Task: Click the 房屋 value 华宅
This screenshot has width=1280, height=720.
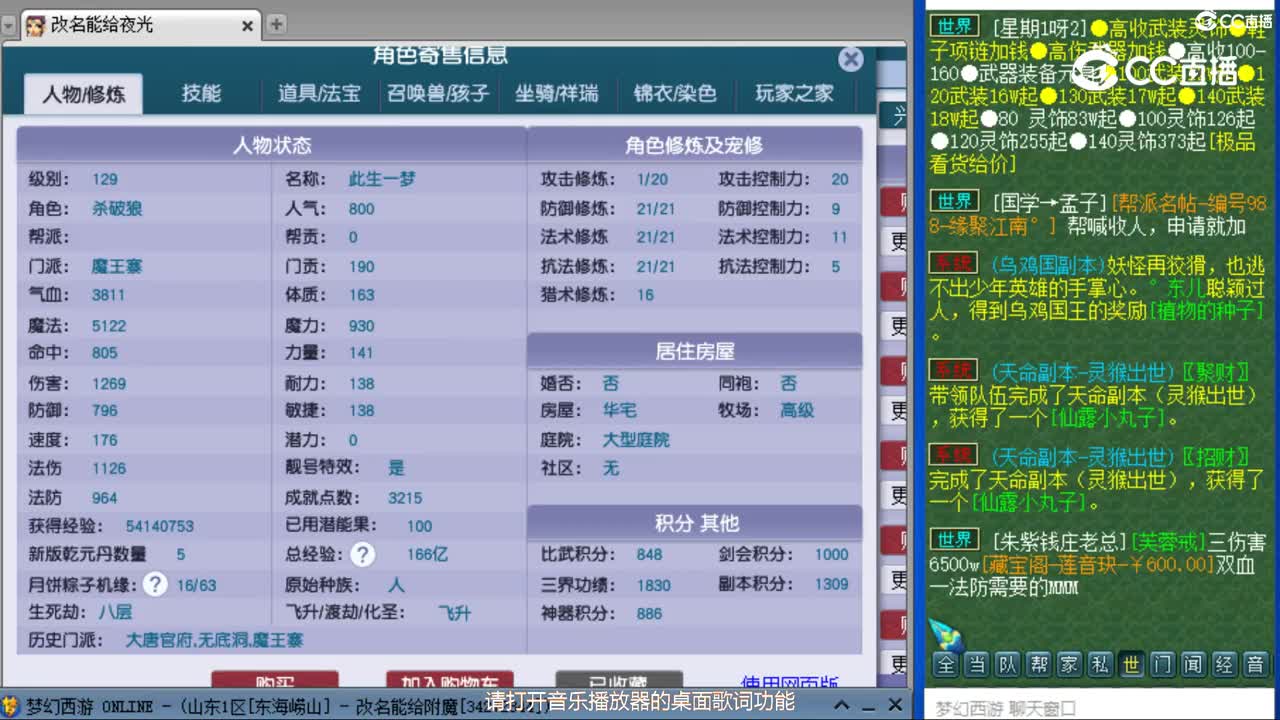Action: point(619,410)
